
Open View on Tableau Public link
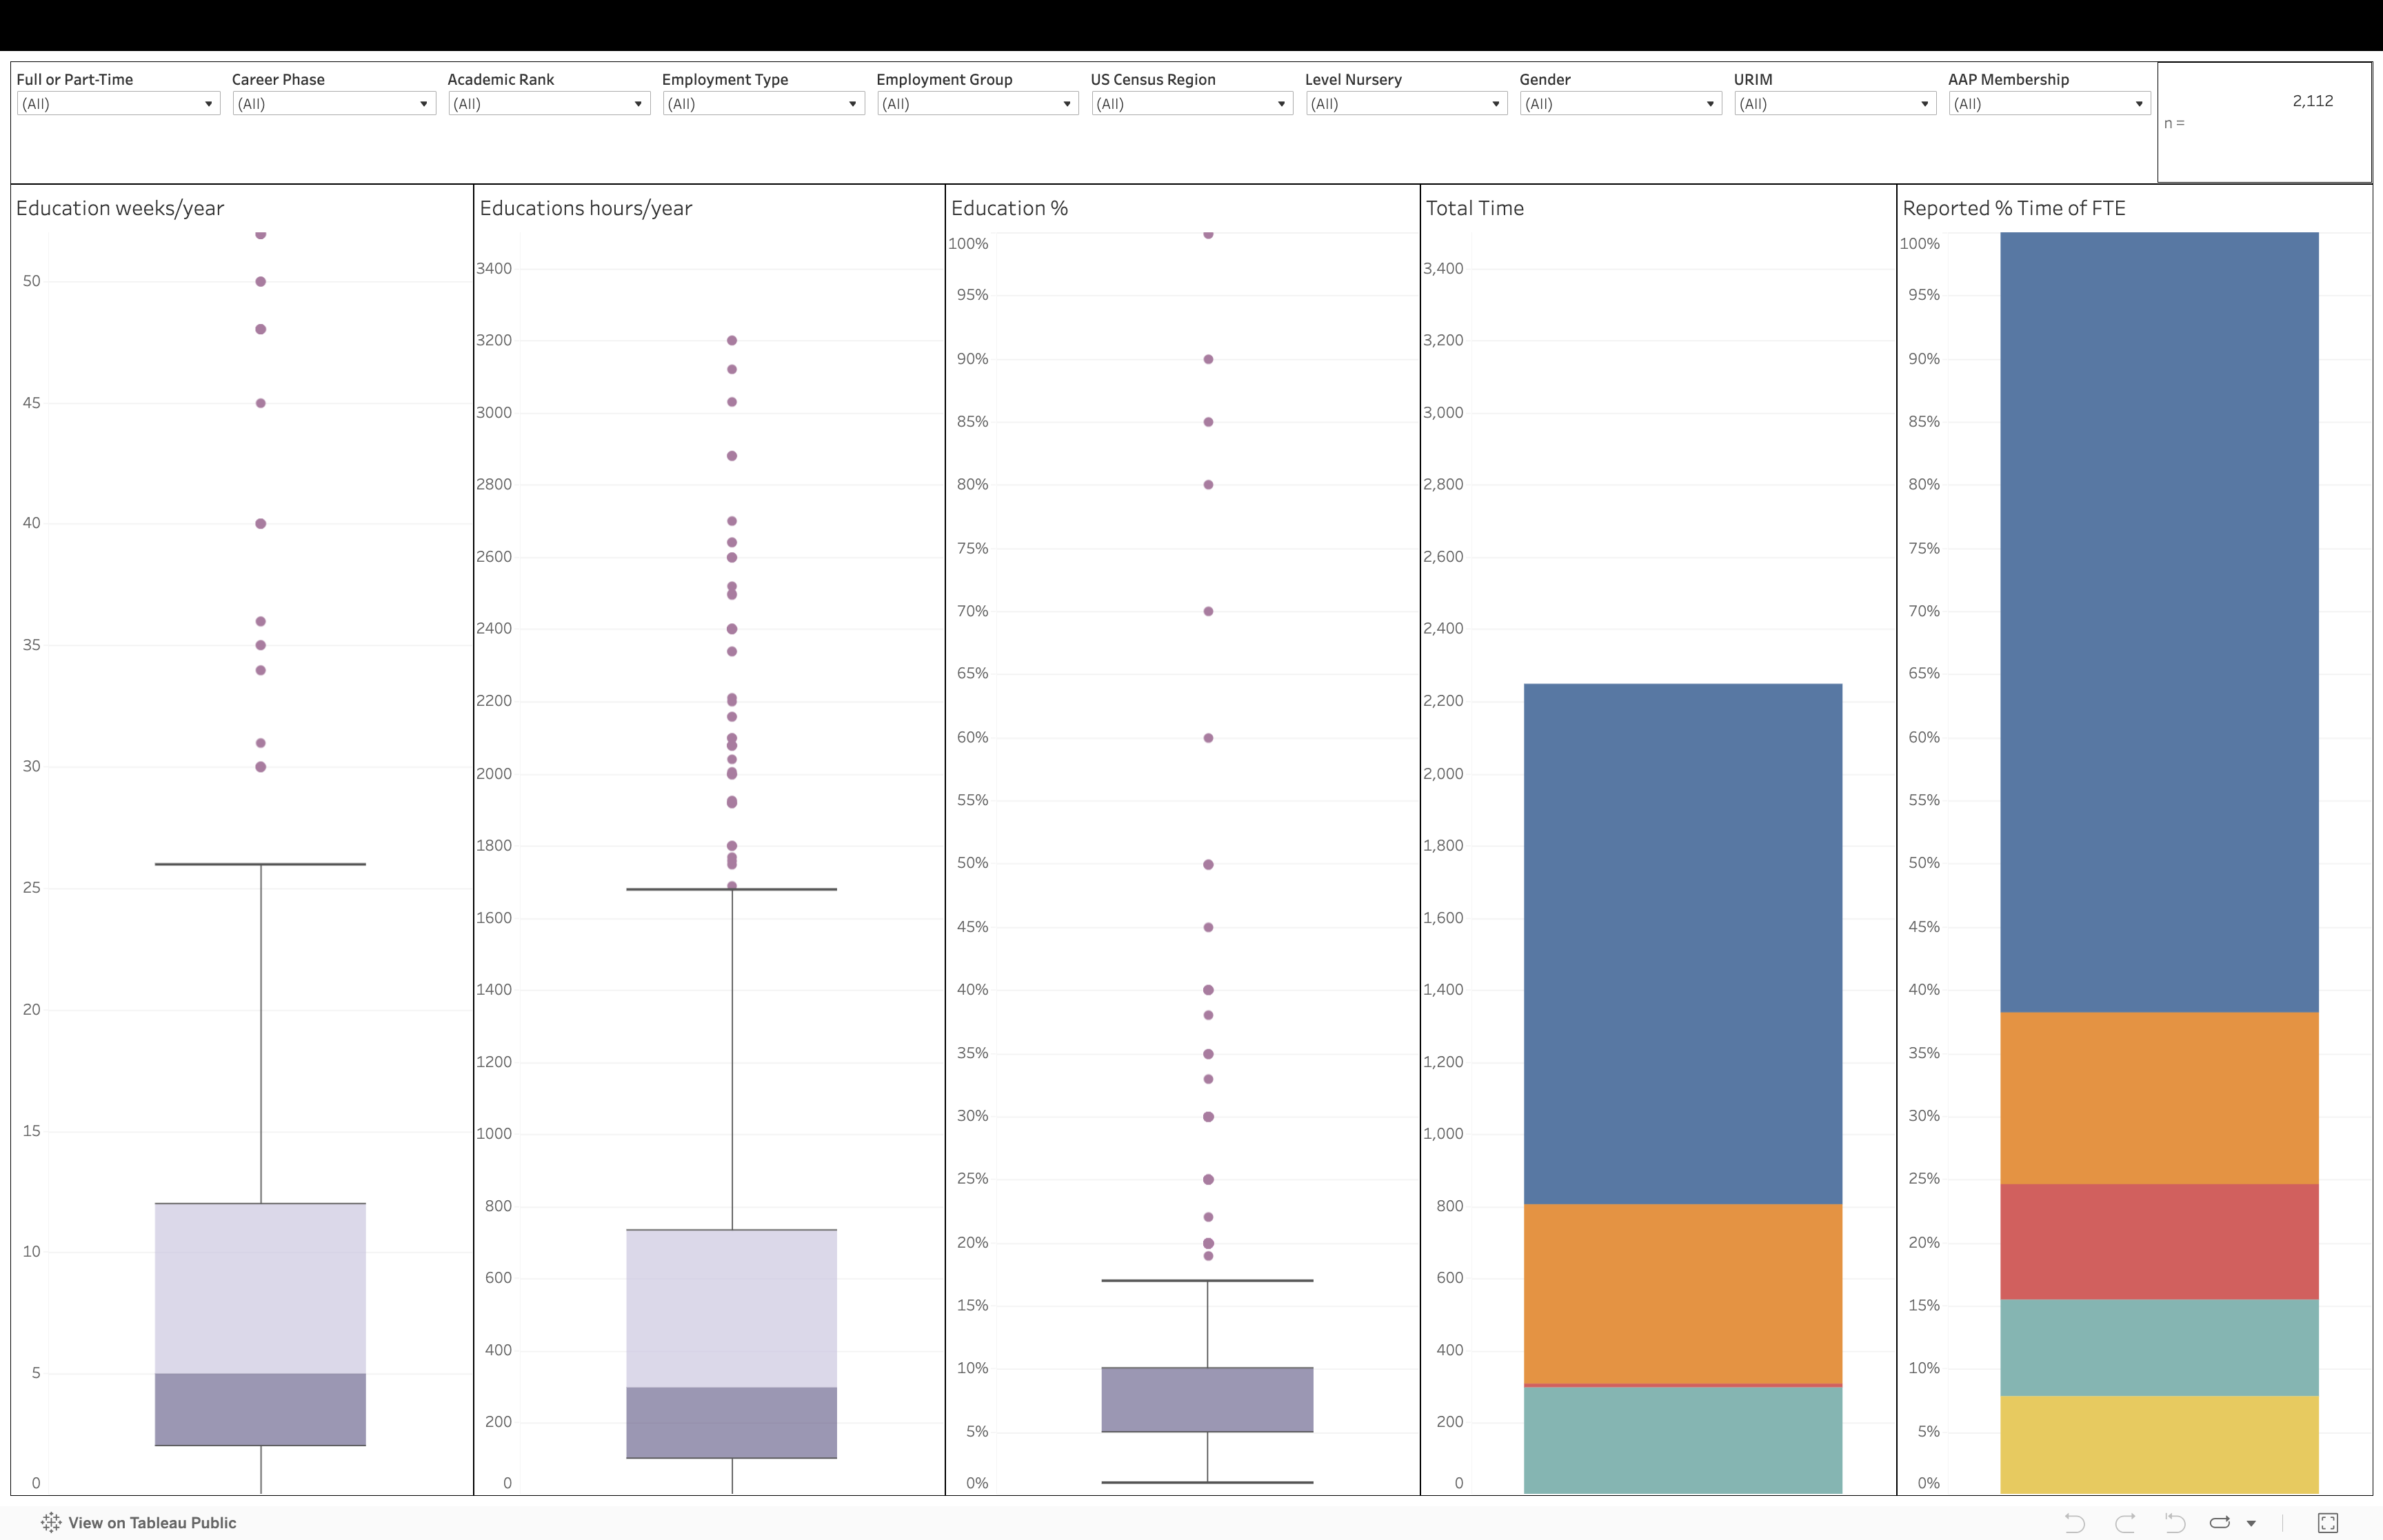click(152, 1523)
